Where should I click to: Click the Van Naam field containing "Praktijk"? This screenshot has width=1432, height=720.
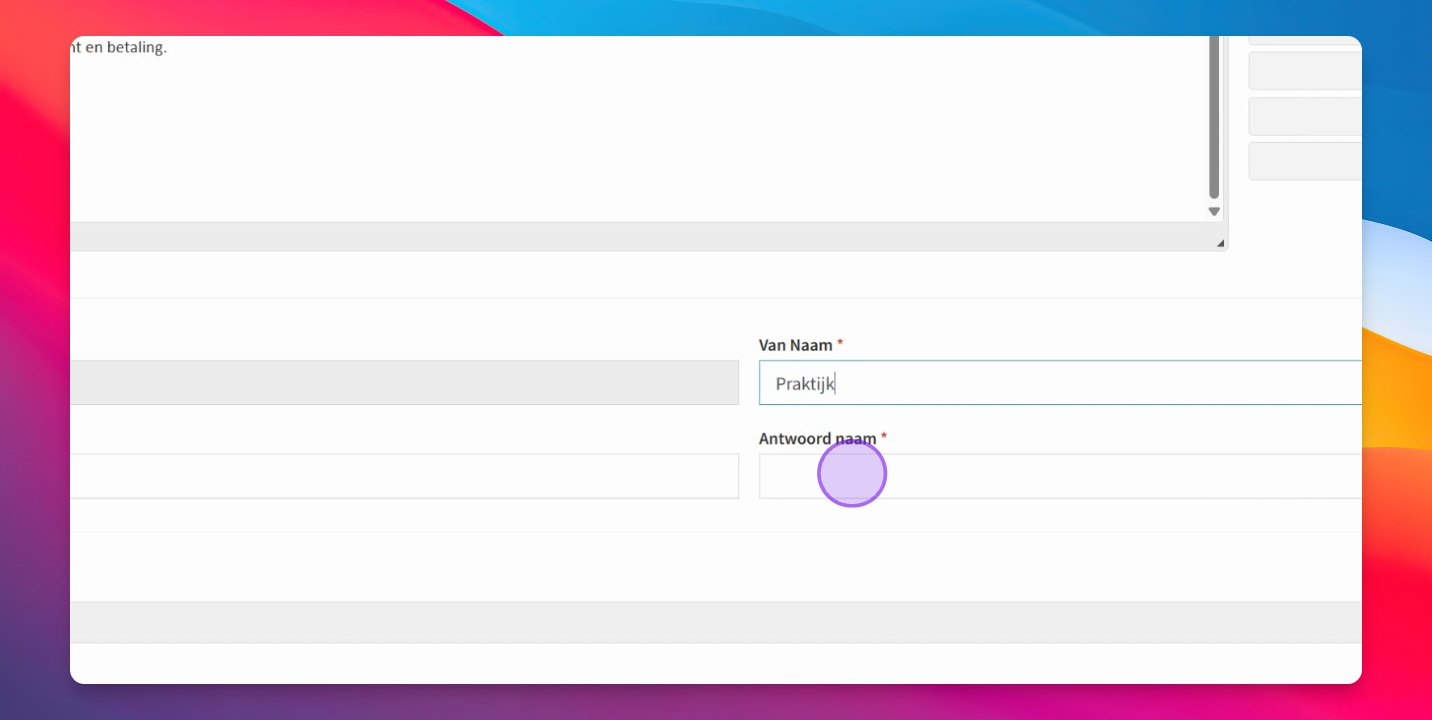[1060, 383]
